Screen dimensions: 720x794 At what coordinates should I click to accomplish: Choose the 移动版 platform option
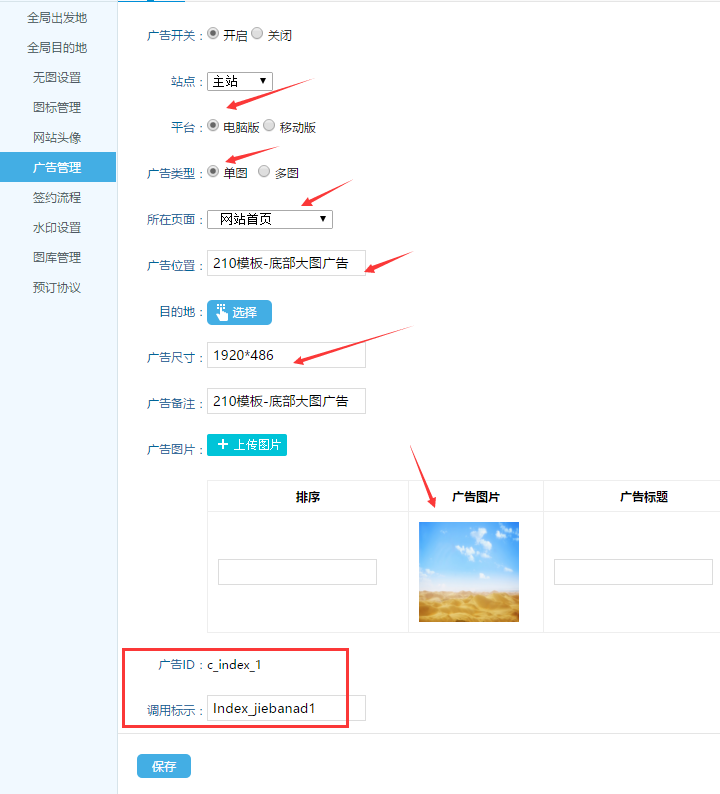click(x=269, y=127)
